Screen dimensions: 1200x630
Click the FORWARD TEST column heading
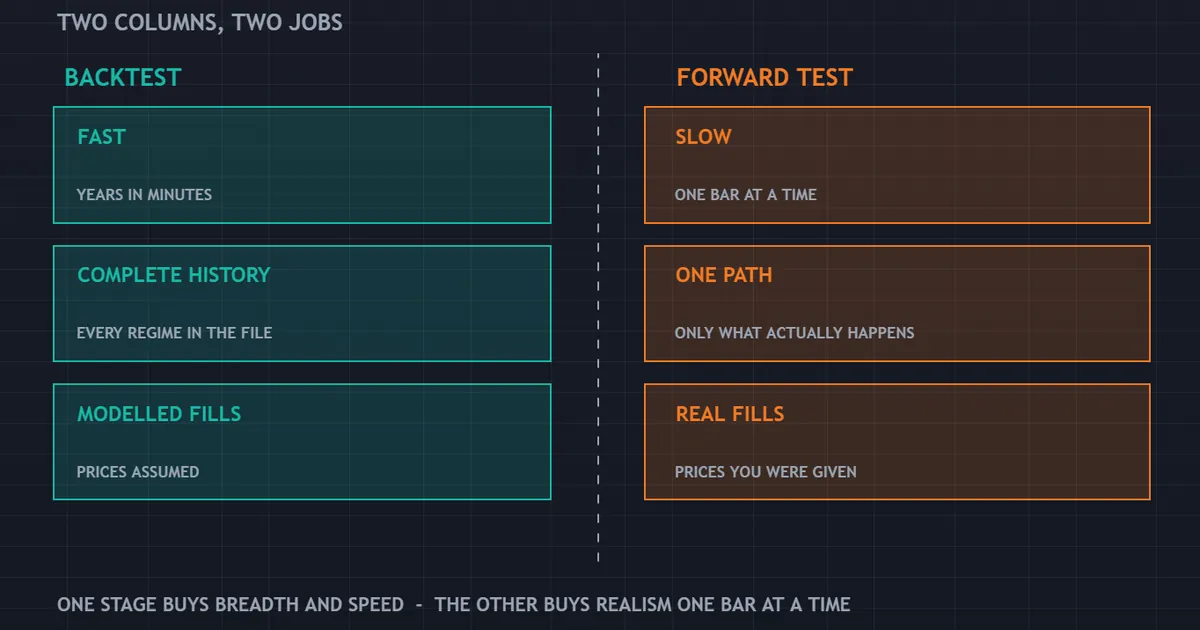tap(765, 77)
